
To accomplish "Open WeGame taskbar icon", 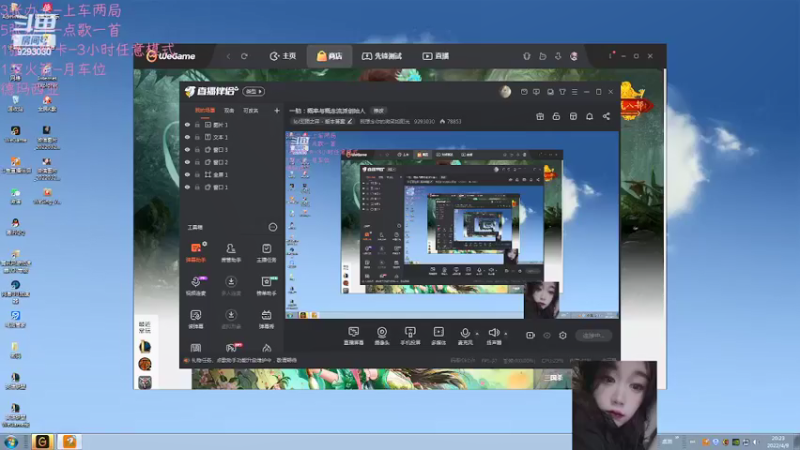I will tap(42, 442).
